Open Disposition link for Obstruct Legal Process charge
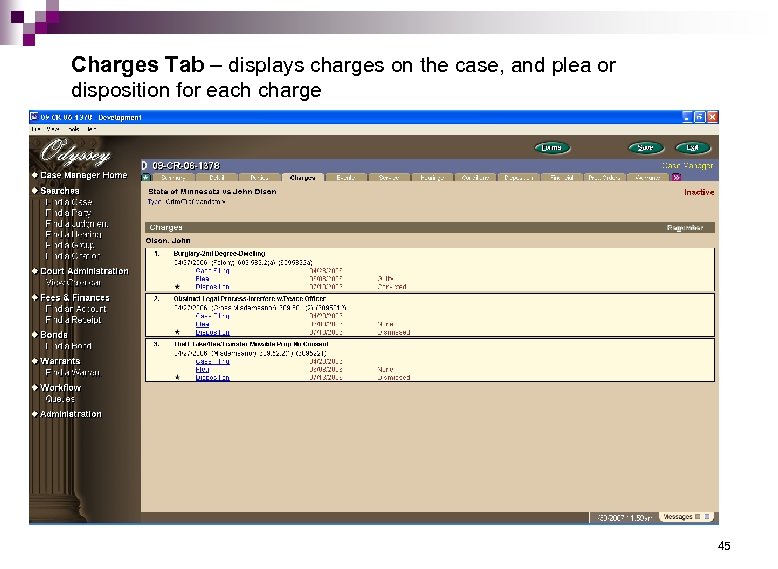Viewport: 778px width, 569px height. (212, 332)
